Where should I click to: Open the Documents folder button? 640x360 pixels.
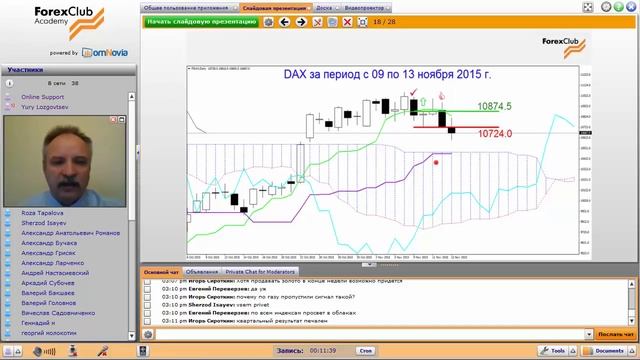pyautogui.click(x=605, y=351)
